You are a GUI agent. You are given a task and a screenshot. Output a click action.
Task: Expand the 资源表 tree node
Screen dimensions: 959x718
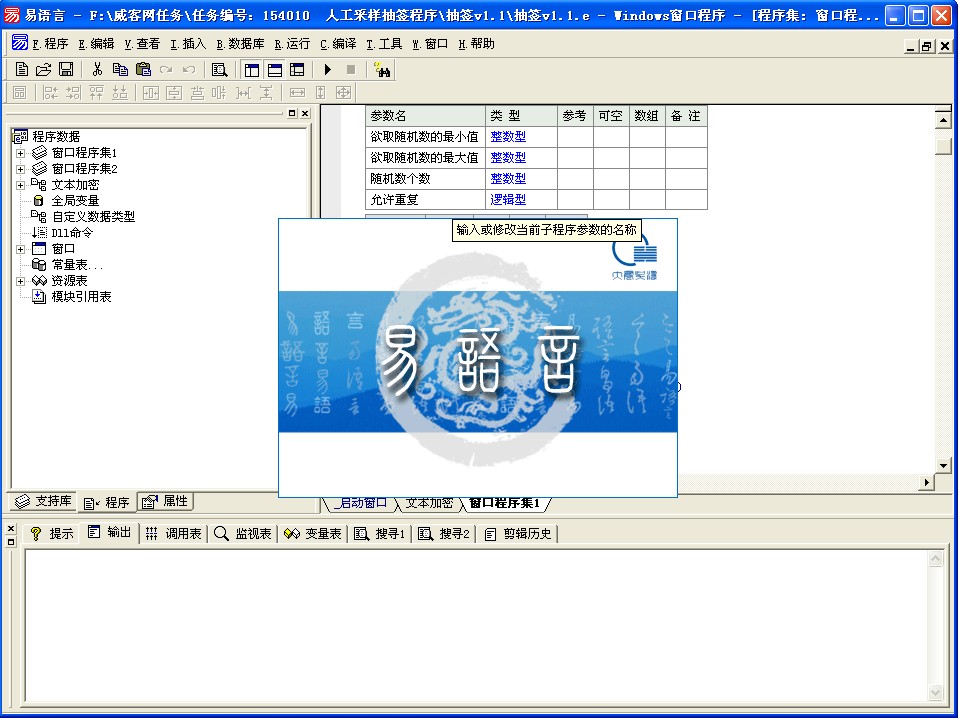(20, 281)
